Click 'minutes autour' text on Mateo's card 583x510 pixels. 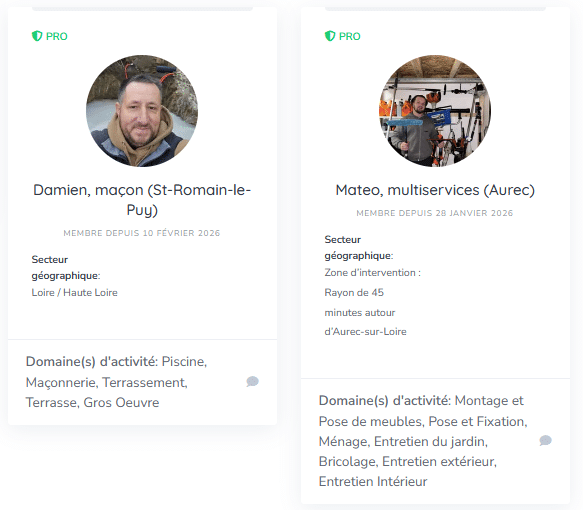[360, 313]
